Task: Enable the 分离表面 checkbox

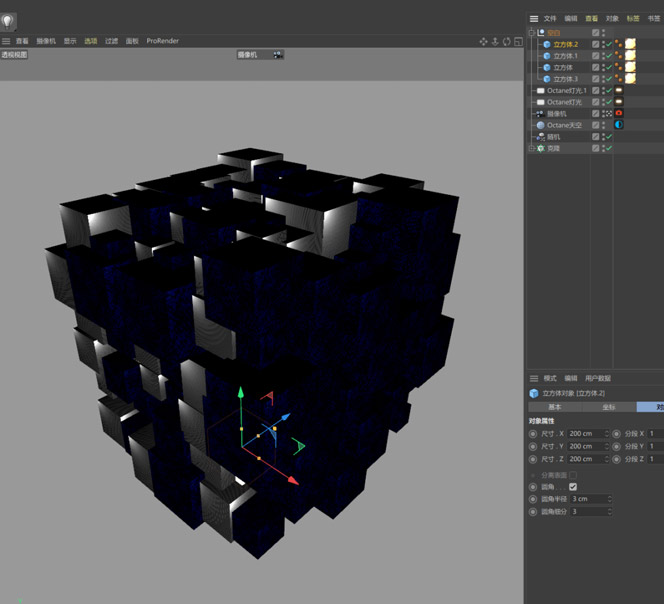Action: tap(573, 475)
